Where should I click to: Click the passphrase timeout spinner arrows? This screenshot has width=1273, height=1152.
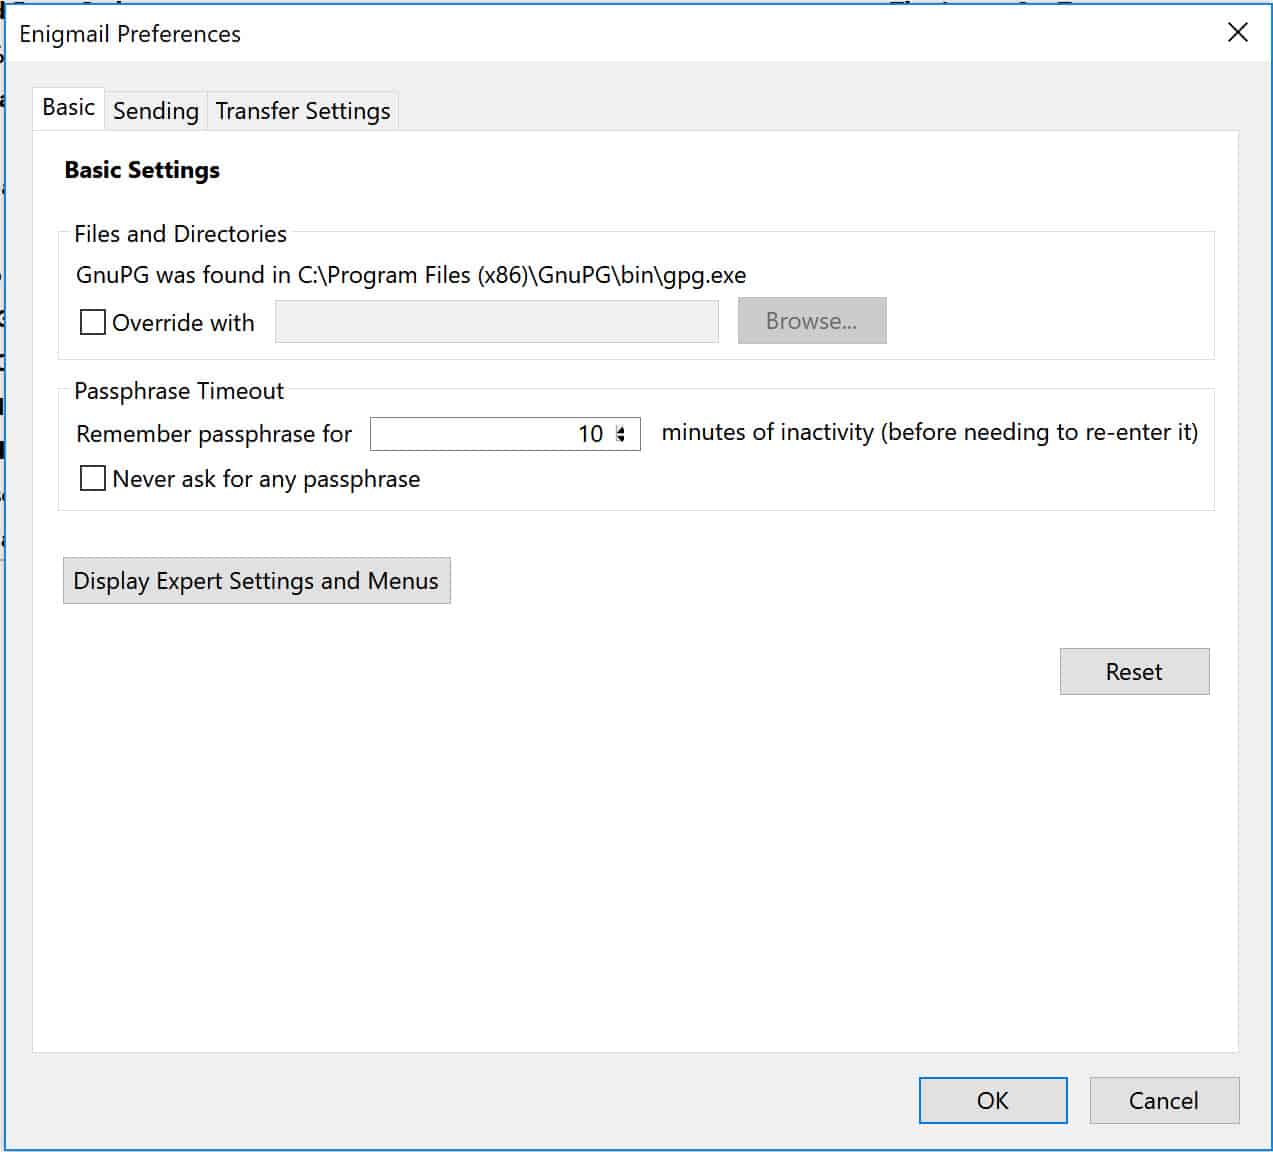tap(621, 434)
